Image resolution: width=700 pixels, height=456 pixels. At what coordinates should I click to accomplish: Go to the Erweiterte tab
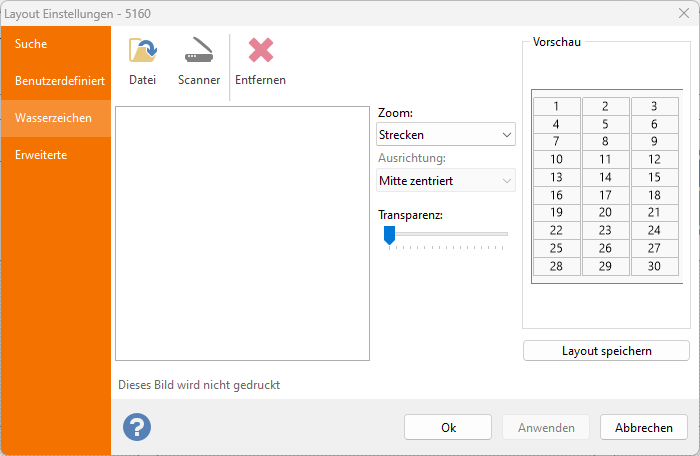point(55,155)
